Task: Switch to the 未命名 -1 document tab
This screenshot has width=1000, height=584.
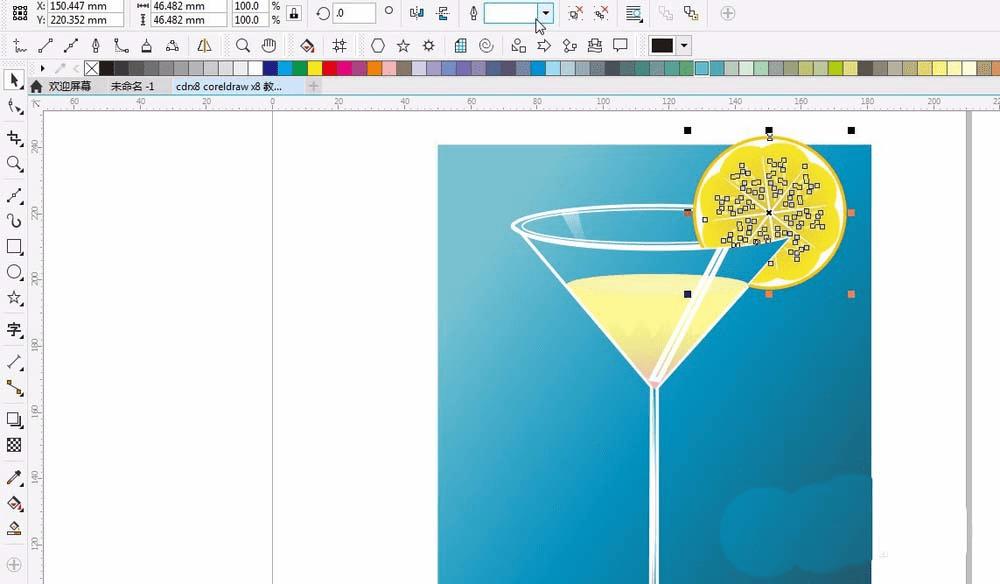Action: [x=133, y=86]
